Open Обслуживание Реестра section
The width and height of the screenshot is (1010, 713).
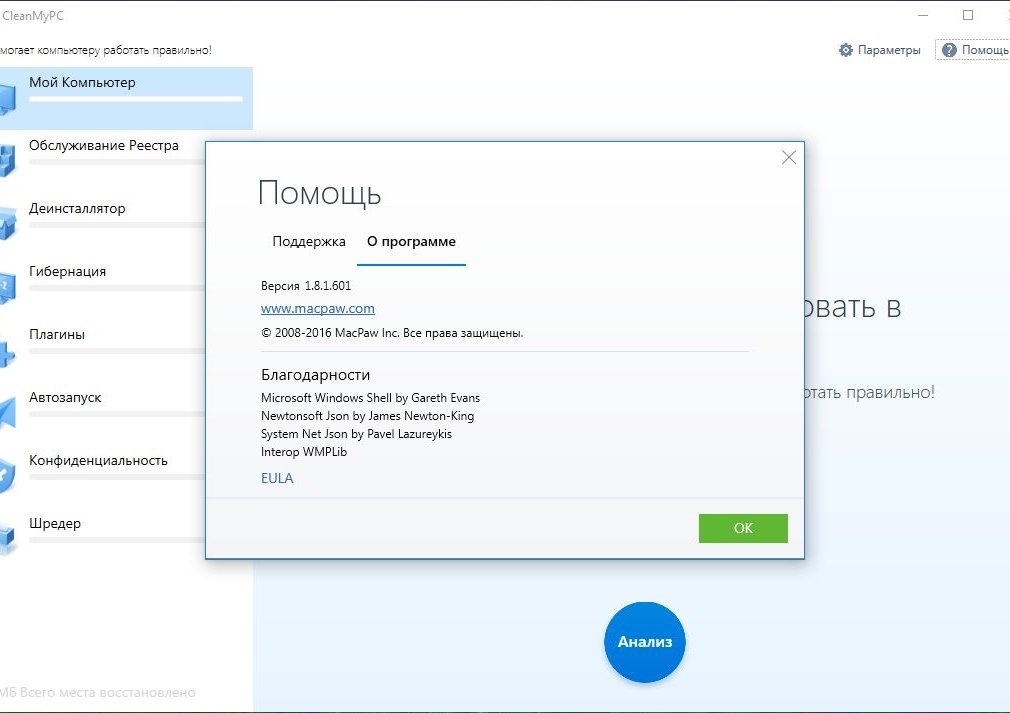click(104, 146)
